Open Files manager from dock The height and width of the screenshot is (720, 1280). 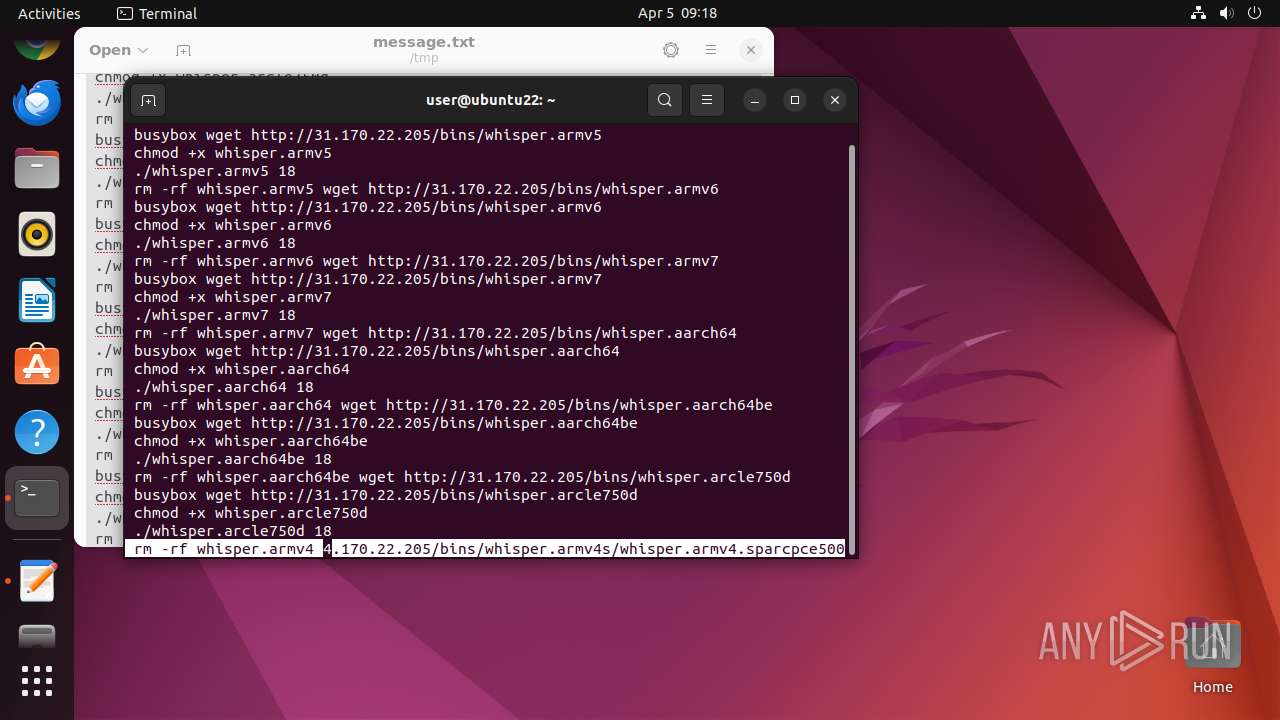(x=37, y=168)
